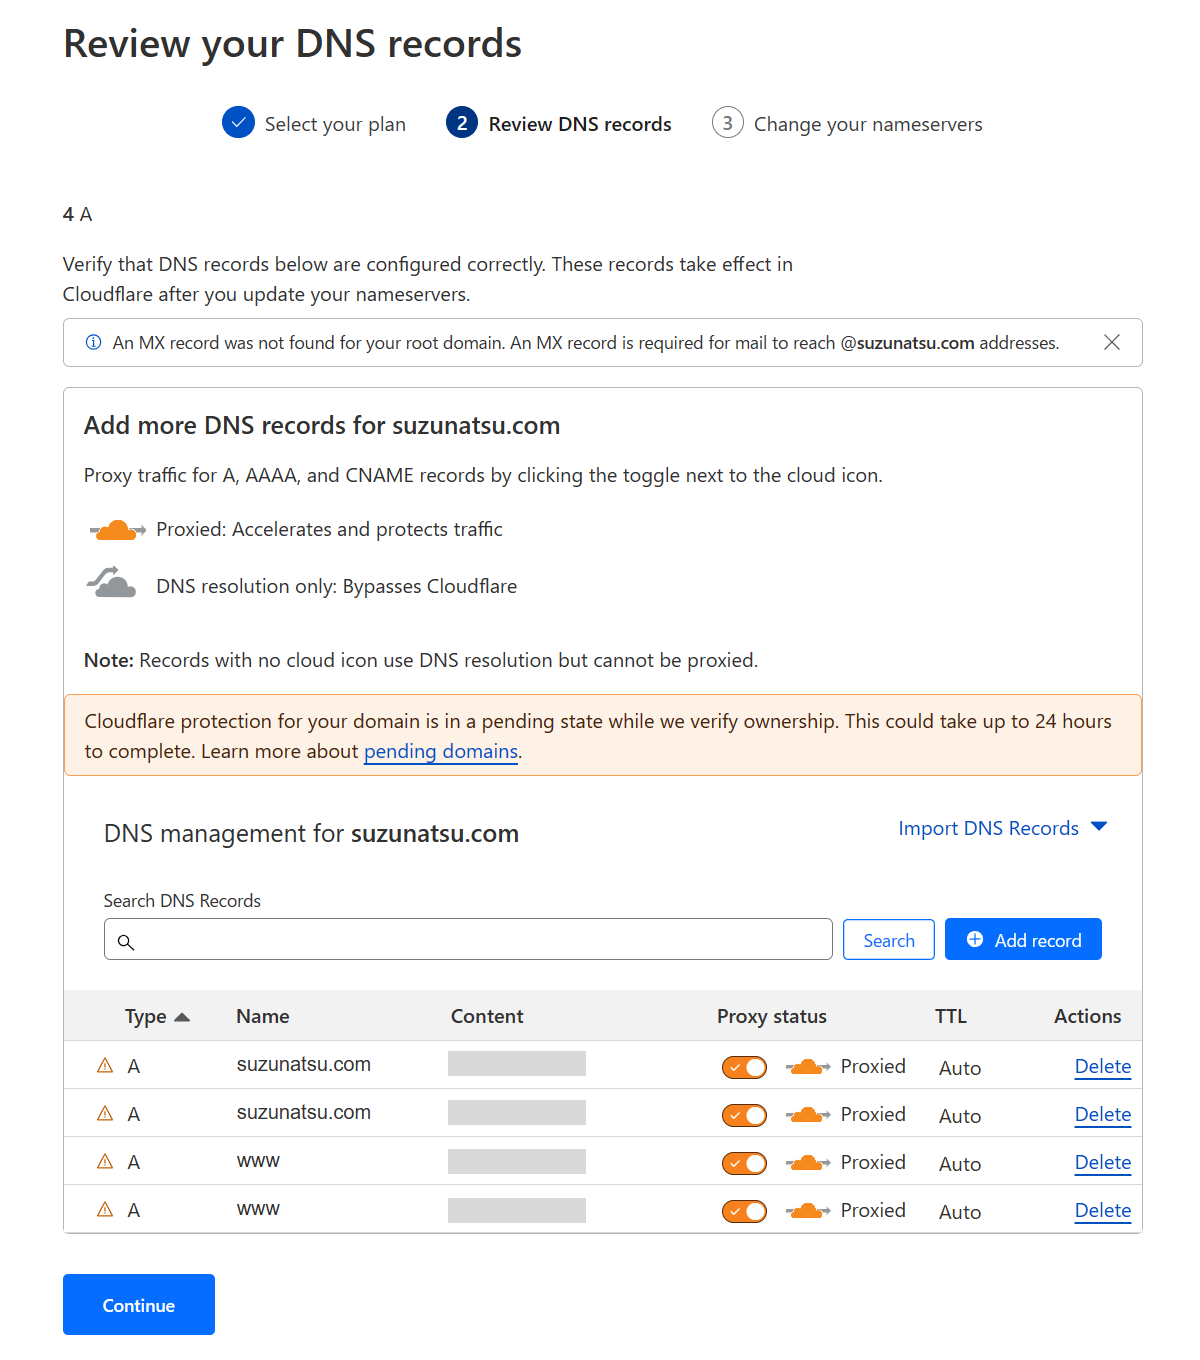Click the 'Review your DNS records' title

(292, 44)
